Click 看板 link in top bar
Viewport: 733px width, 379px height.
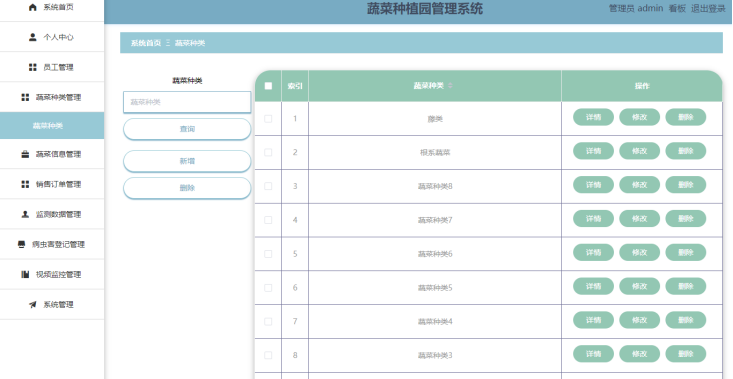click(x=677, y=8)
